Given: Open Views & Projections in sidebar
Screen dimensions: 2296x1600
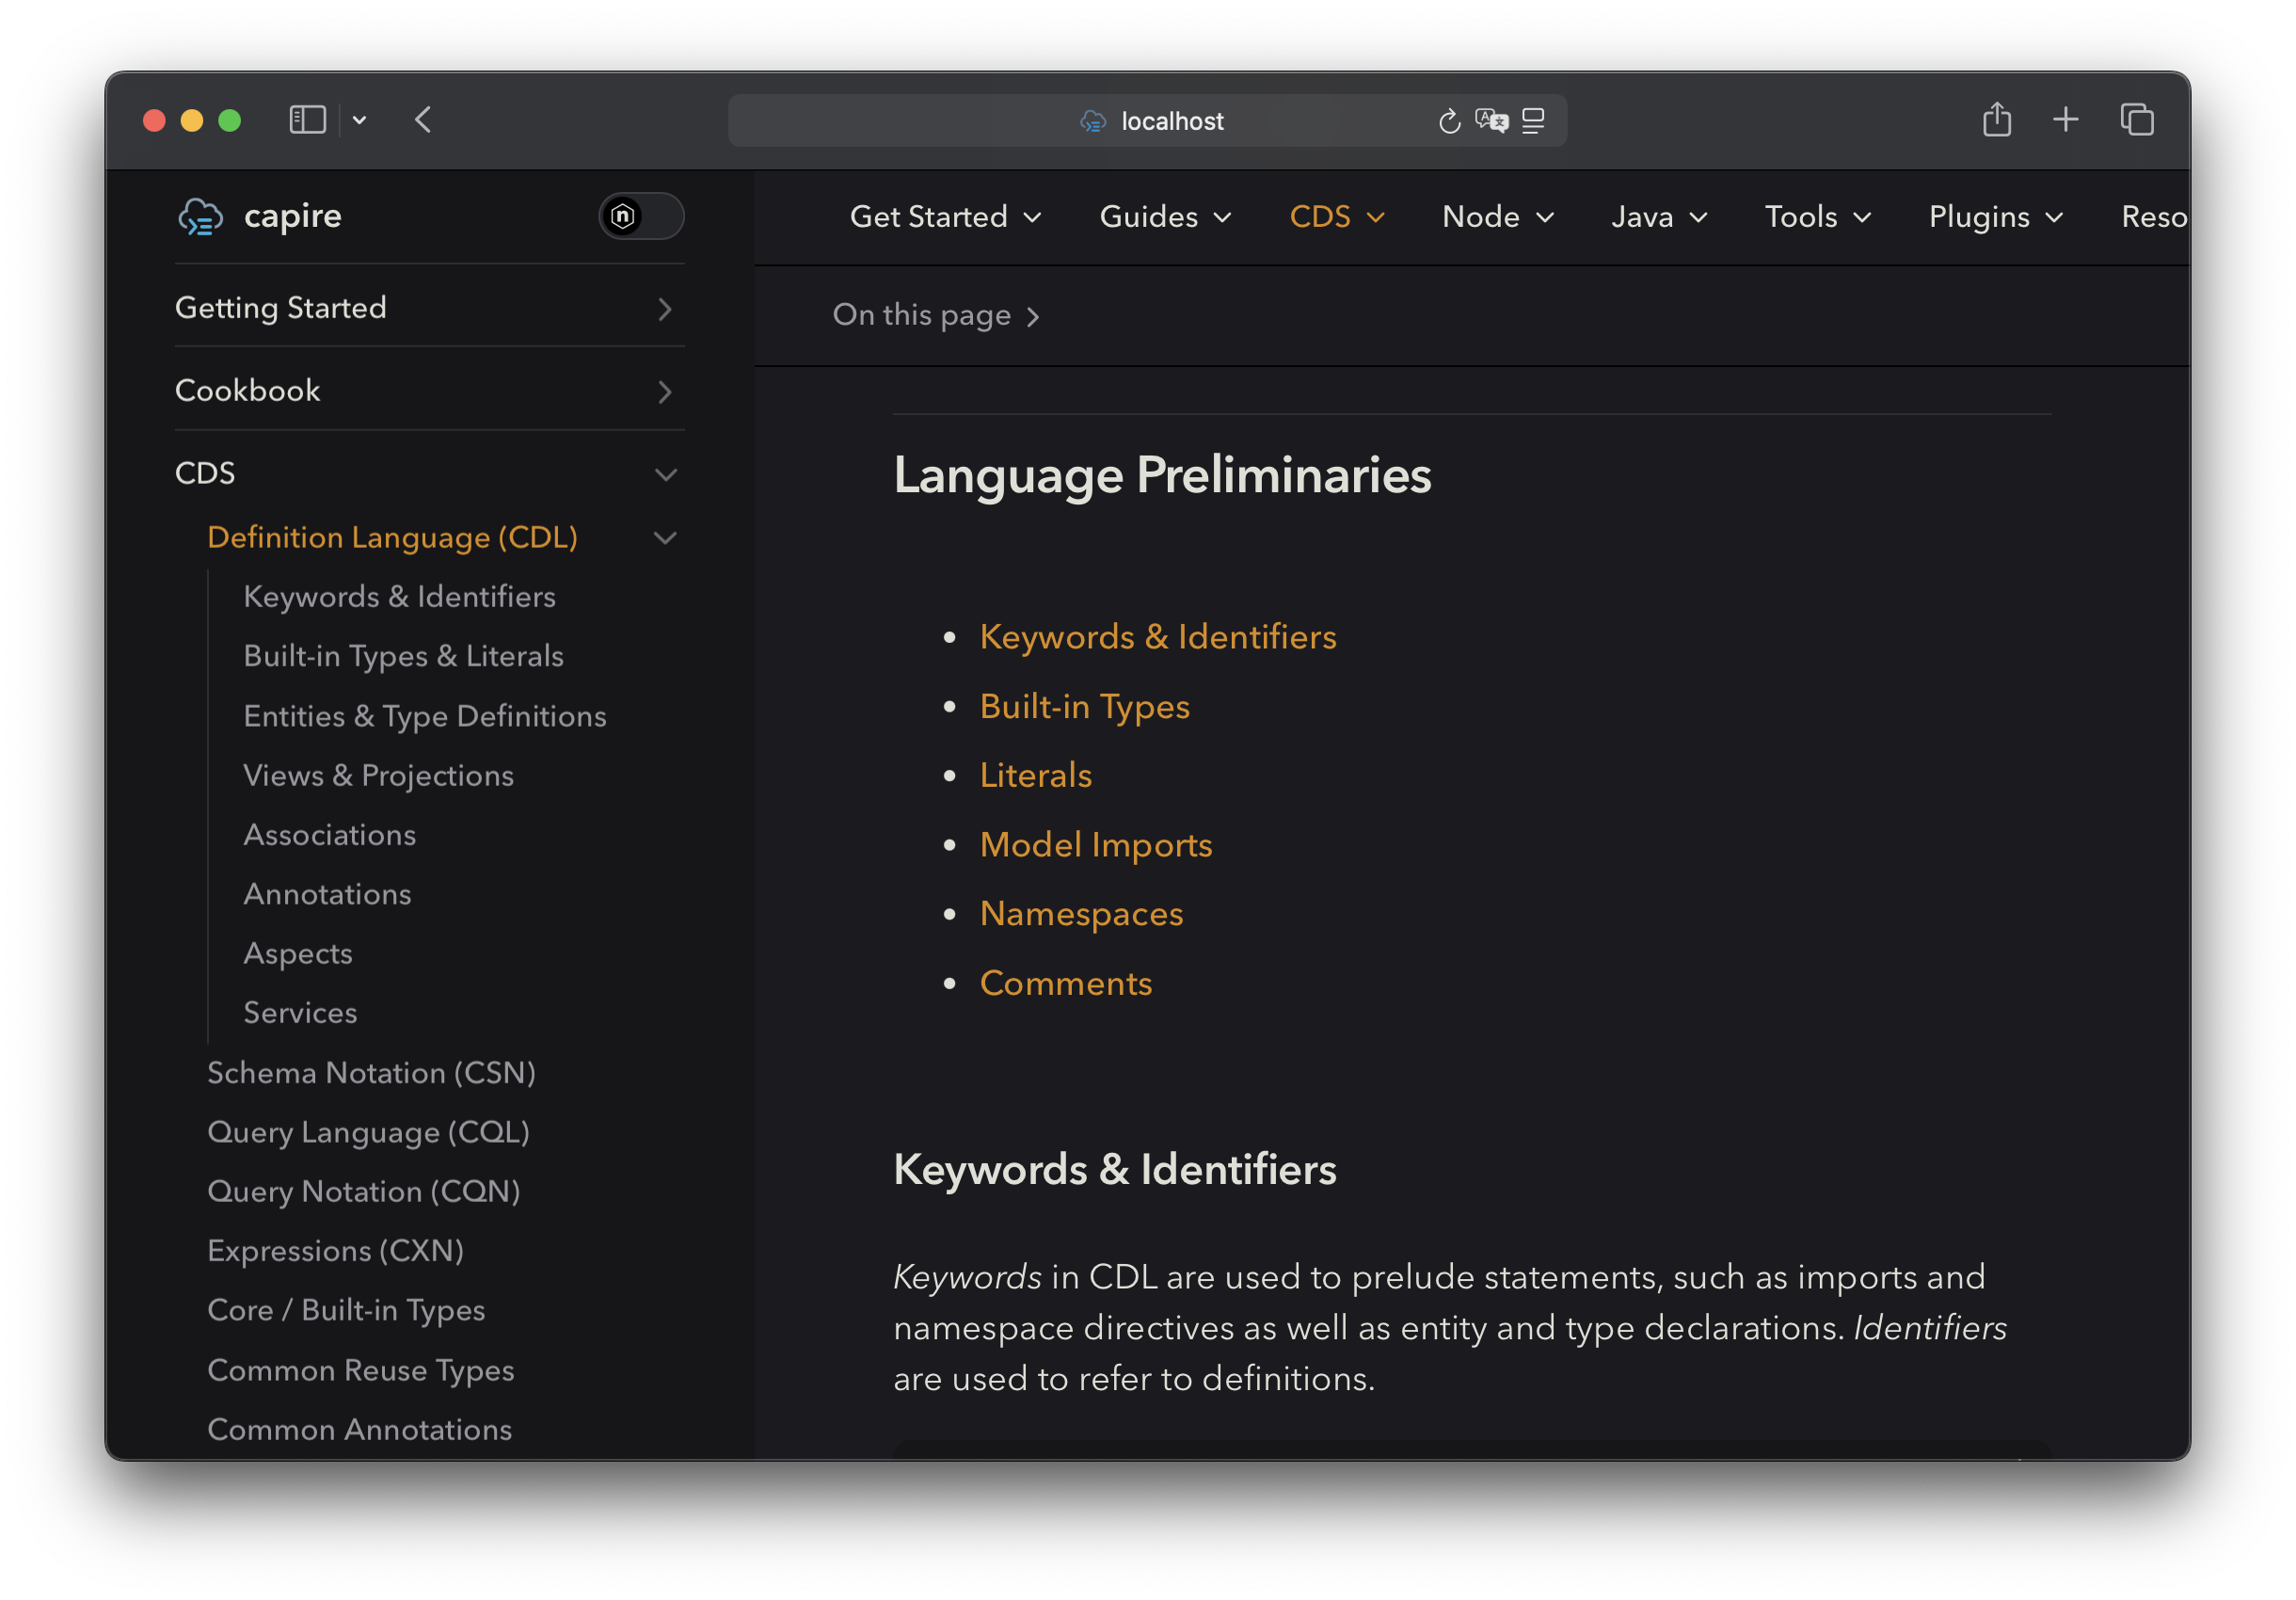Looking at the screenshot, I should [x=378, y=775].
